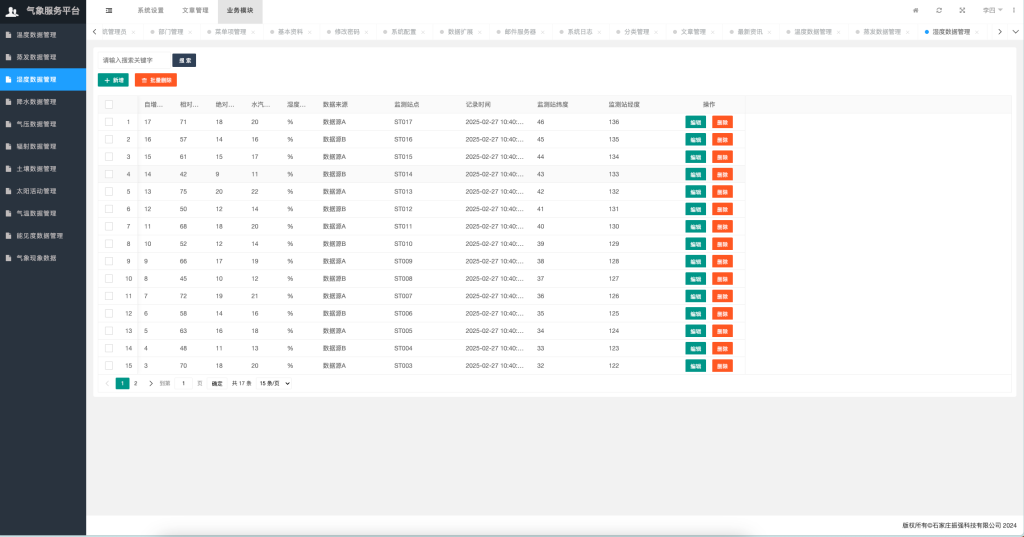Collapse the sidebar with the menu toggle icon

tap(109, 10)
